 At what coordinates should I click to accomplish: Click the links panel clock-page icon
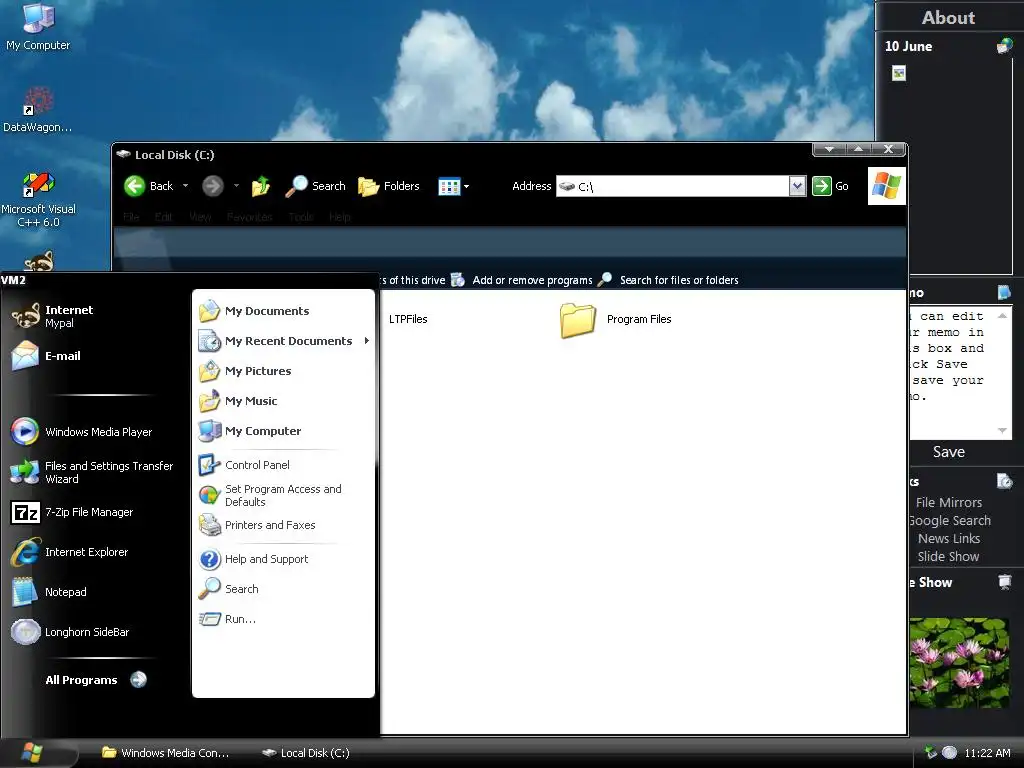coord(1004,481)
